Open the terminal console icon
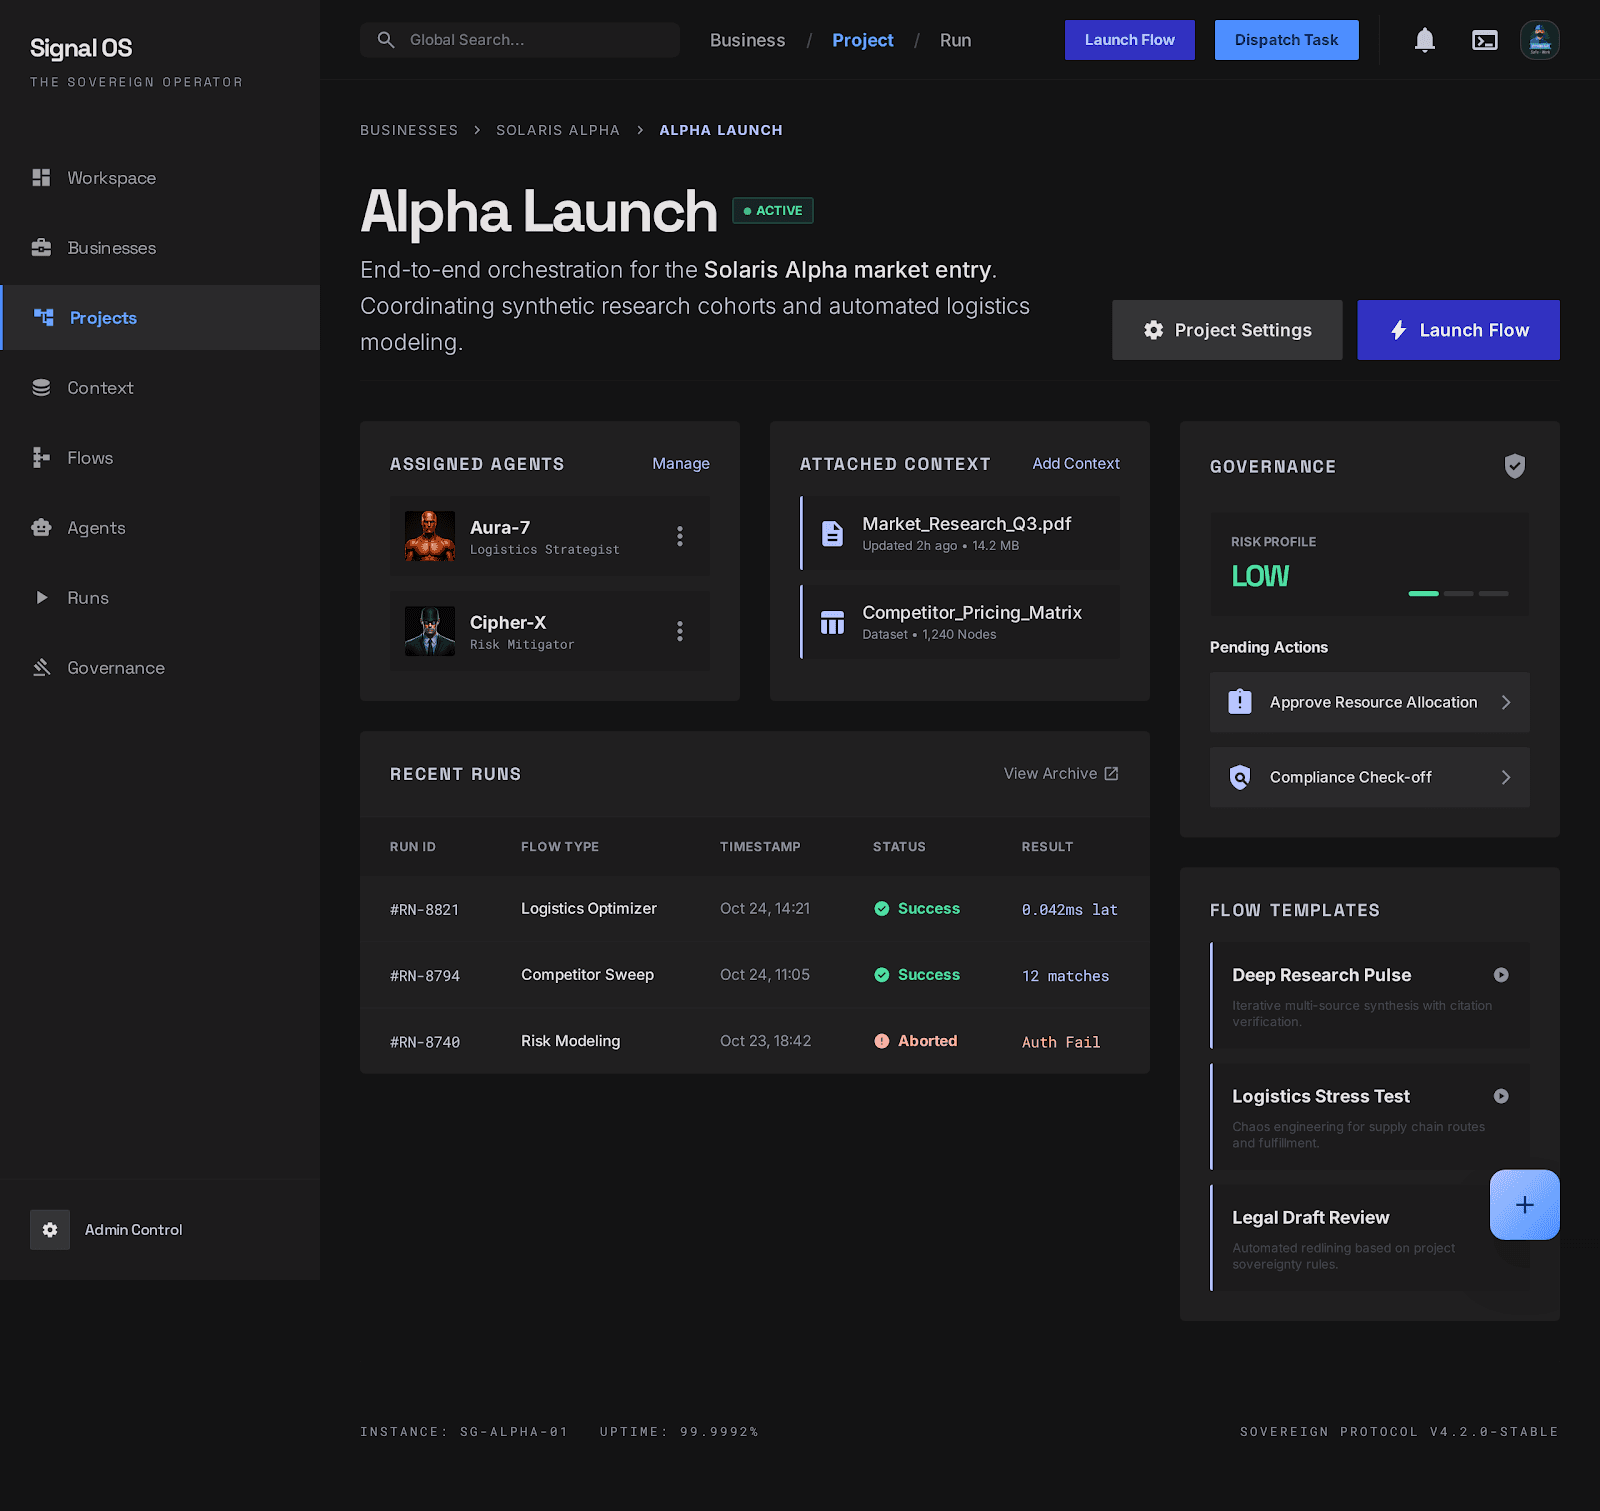 pyautogui.click(x=1485, y=40)
